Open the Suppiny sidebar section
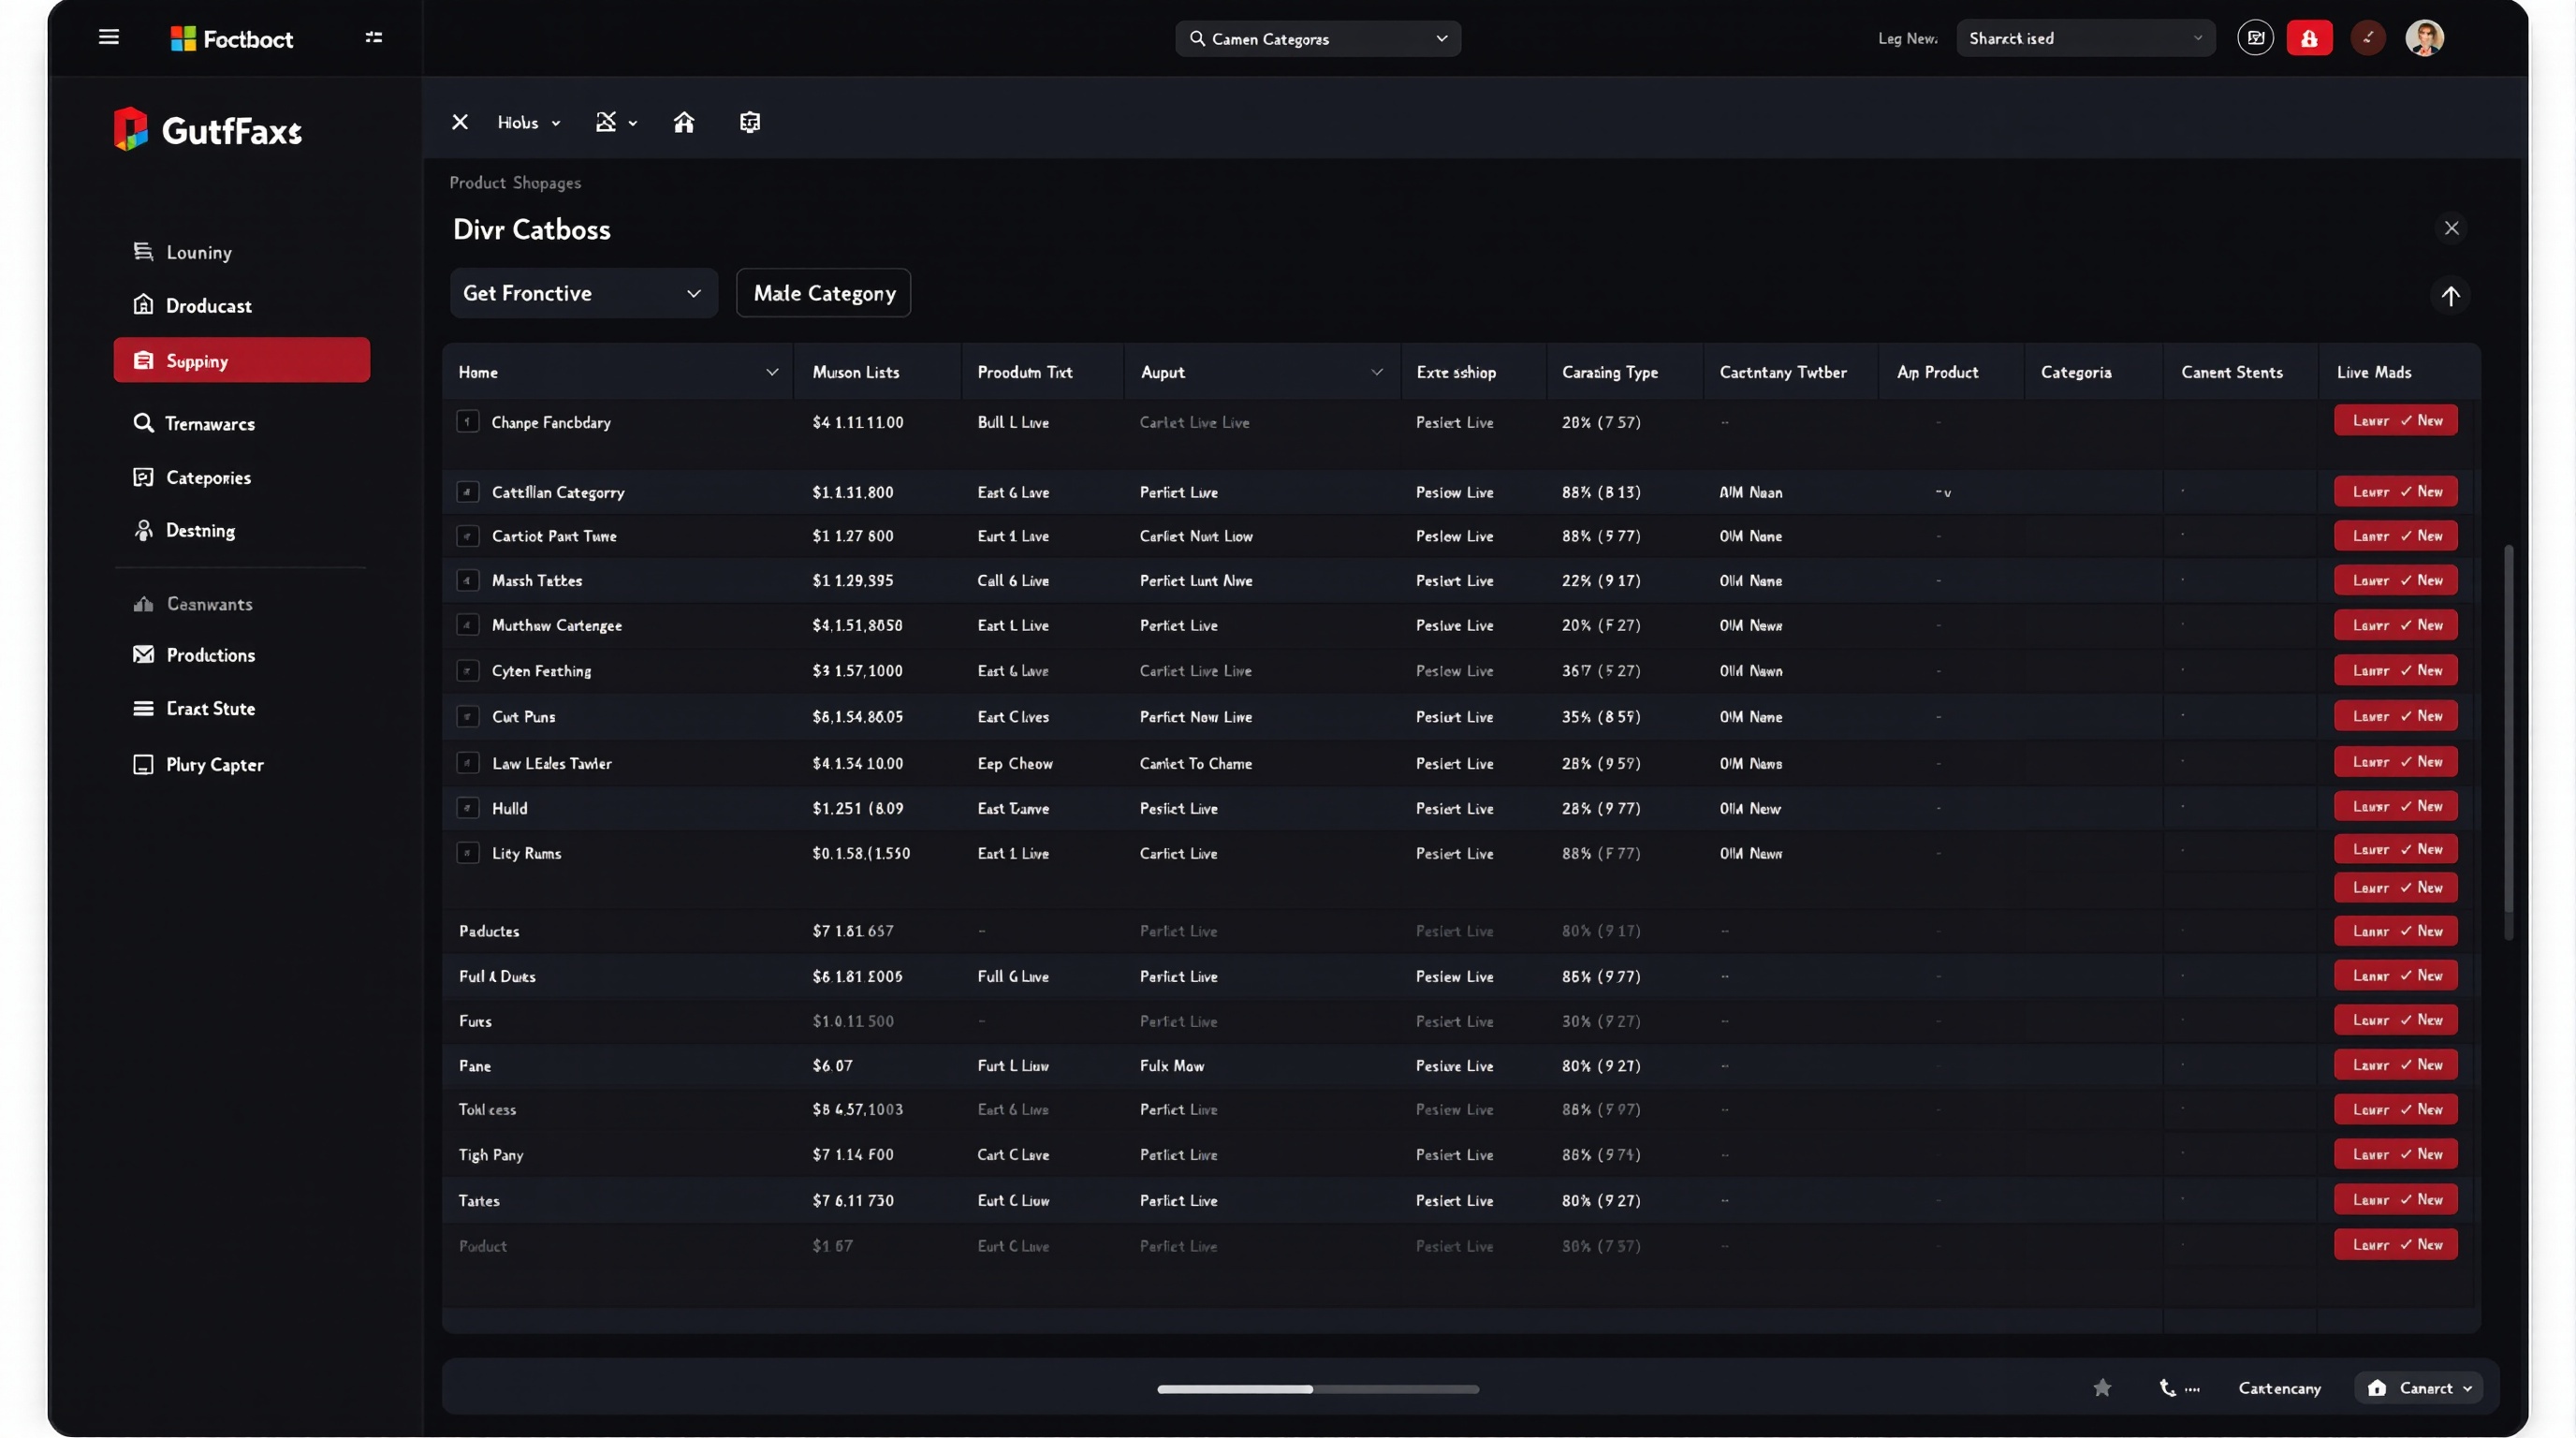 pos(241,360)
